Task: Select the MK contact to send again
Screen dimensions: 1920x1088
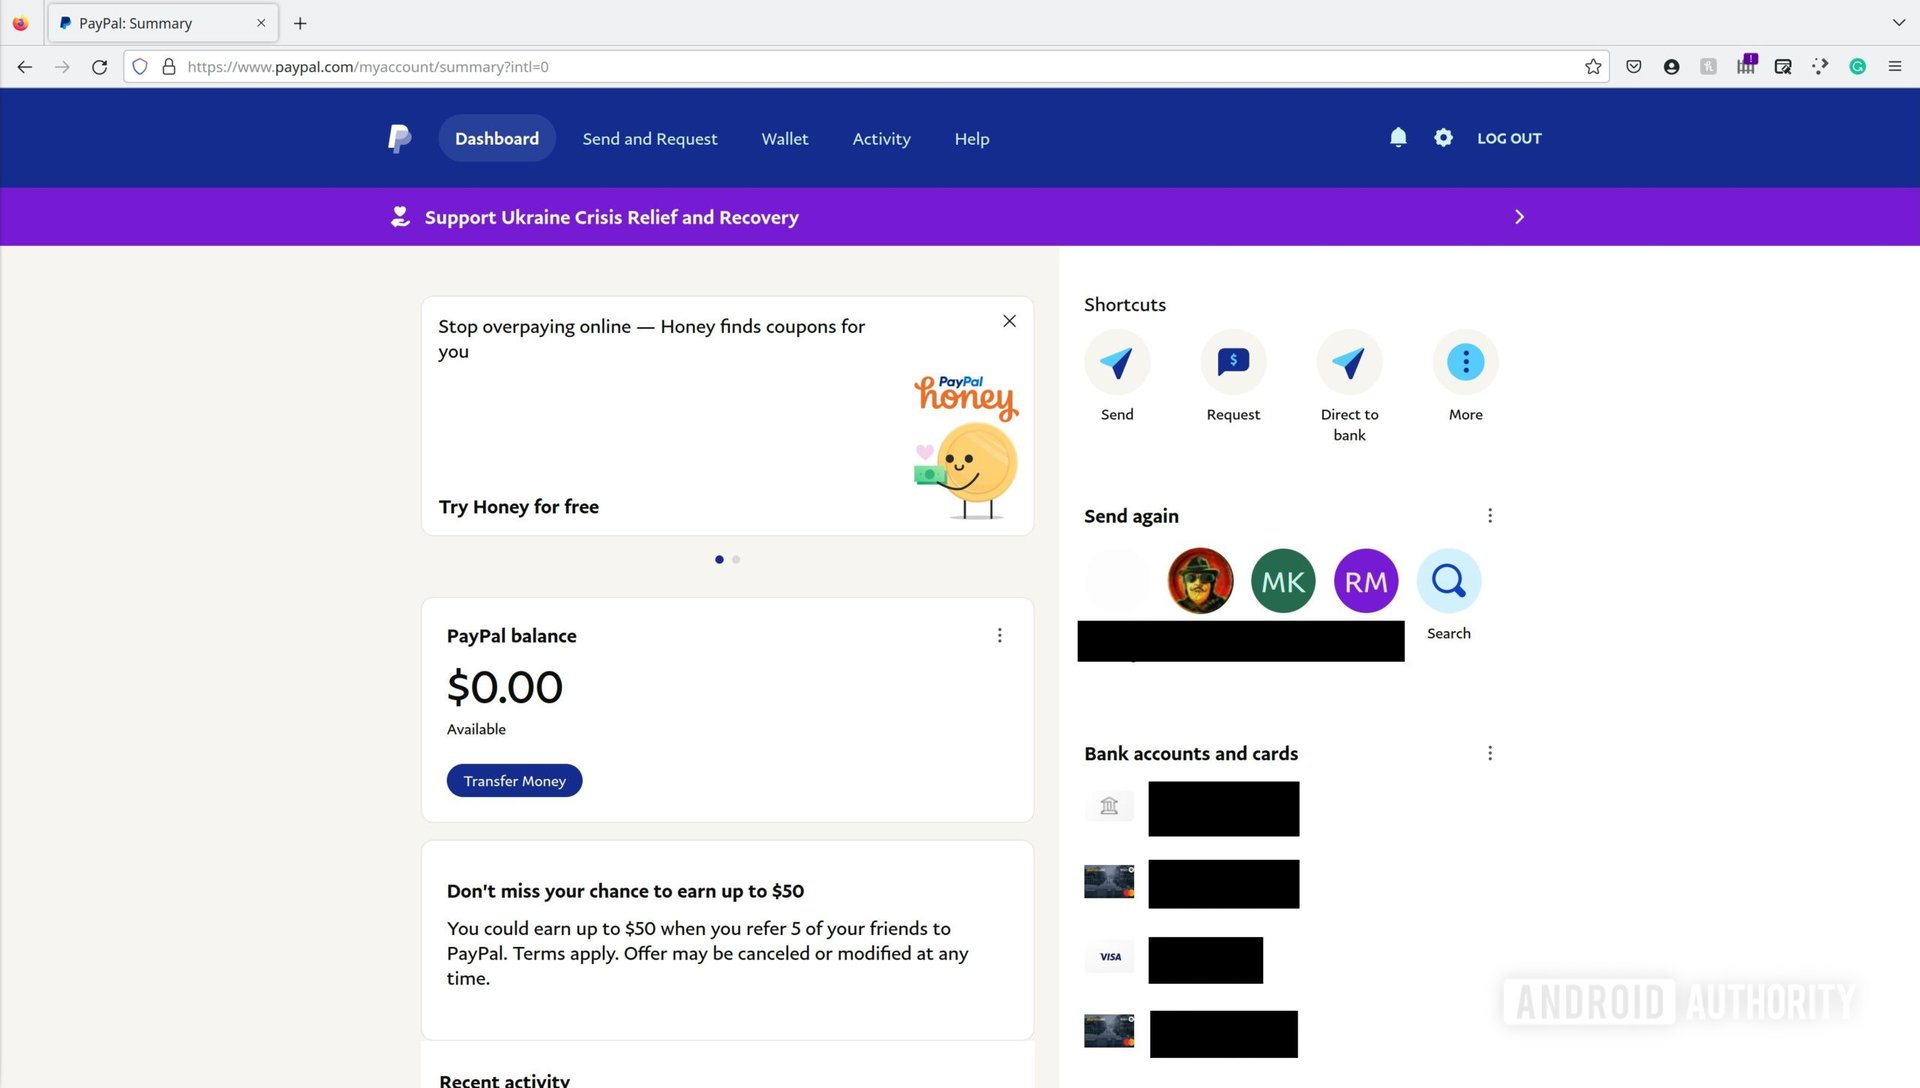Action: click(1282, 579)
